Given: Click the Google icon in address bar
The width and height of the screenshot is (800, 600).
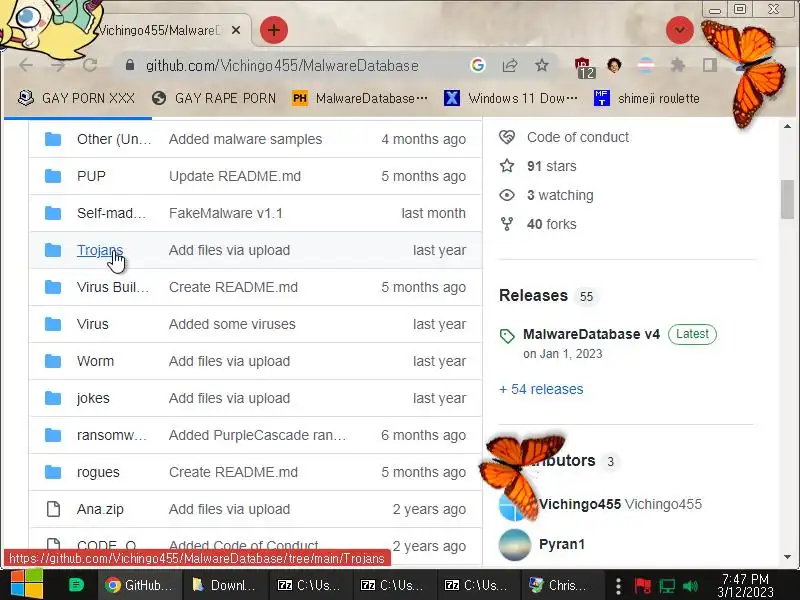Looking at the screenshot, I should 478,65.
